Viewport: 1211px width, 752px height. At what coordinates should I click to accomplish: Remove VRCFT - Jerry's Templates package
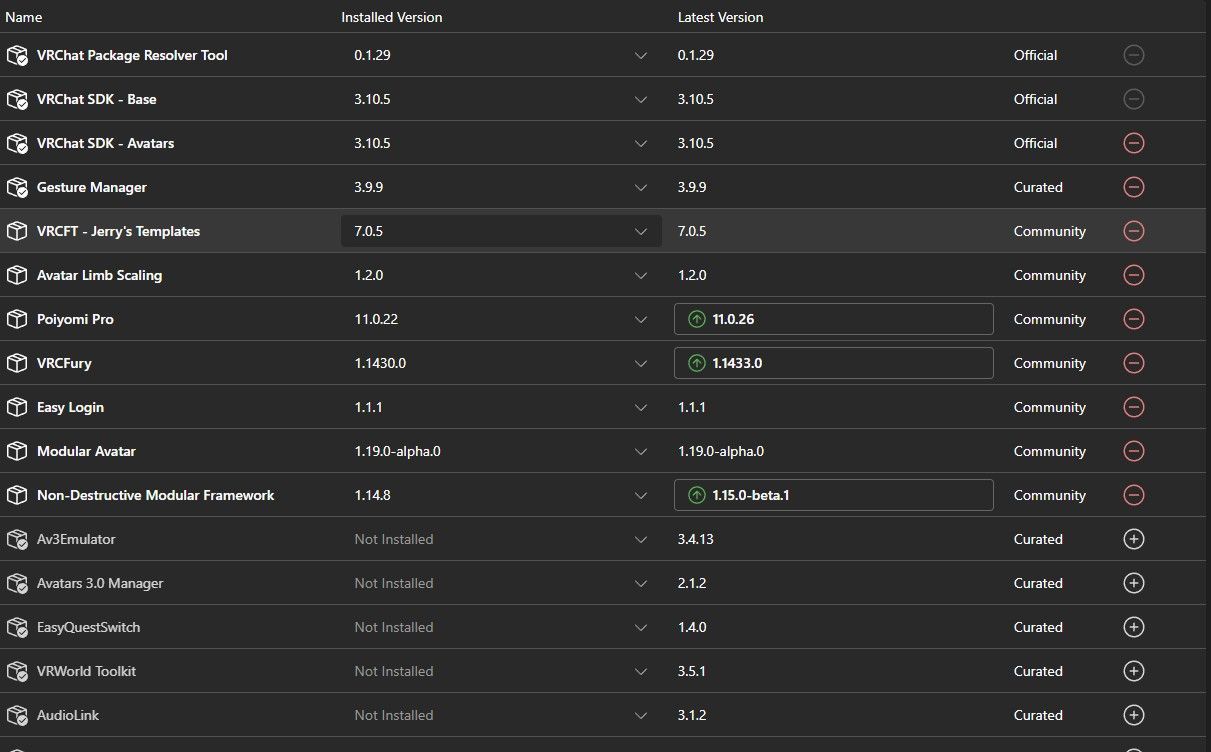(x=1133, y=231)
